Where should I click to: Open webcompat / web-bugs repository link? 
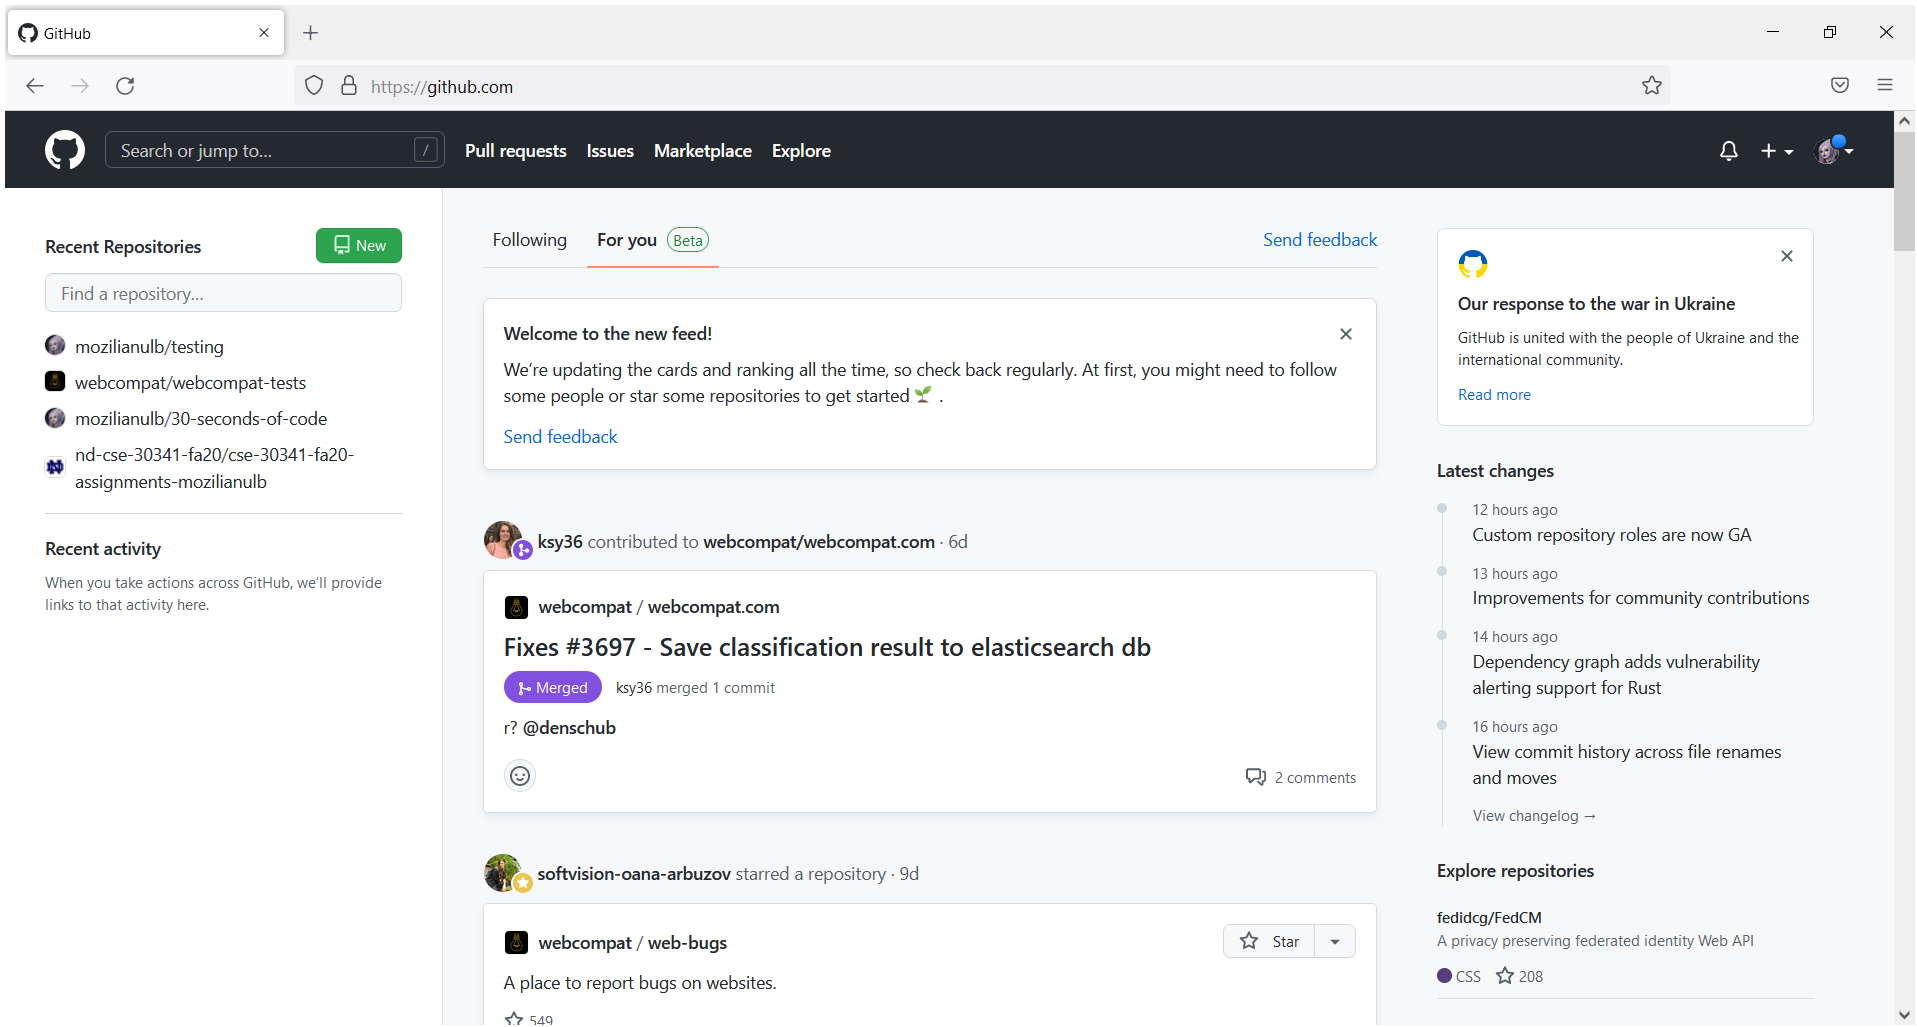632,943
